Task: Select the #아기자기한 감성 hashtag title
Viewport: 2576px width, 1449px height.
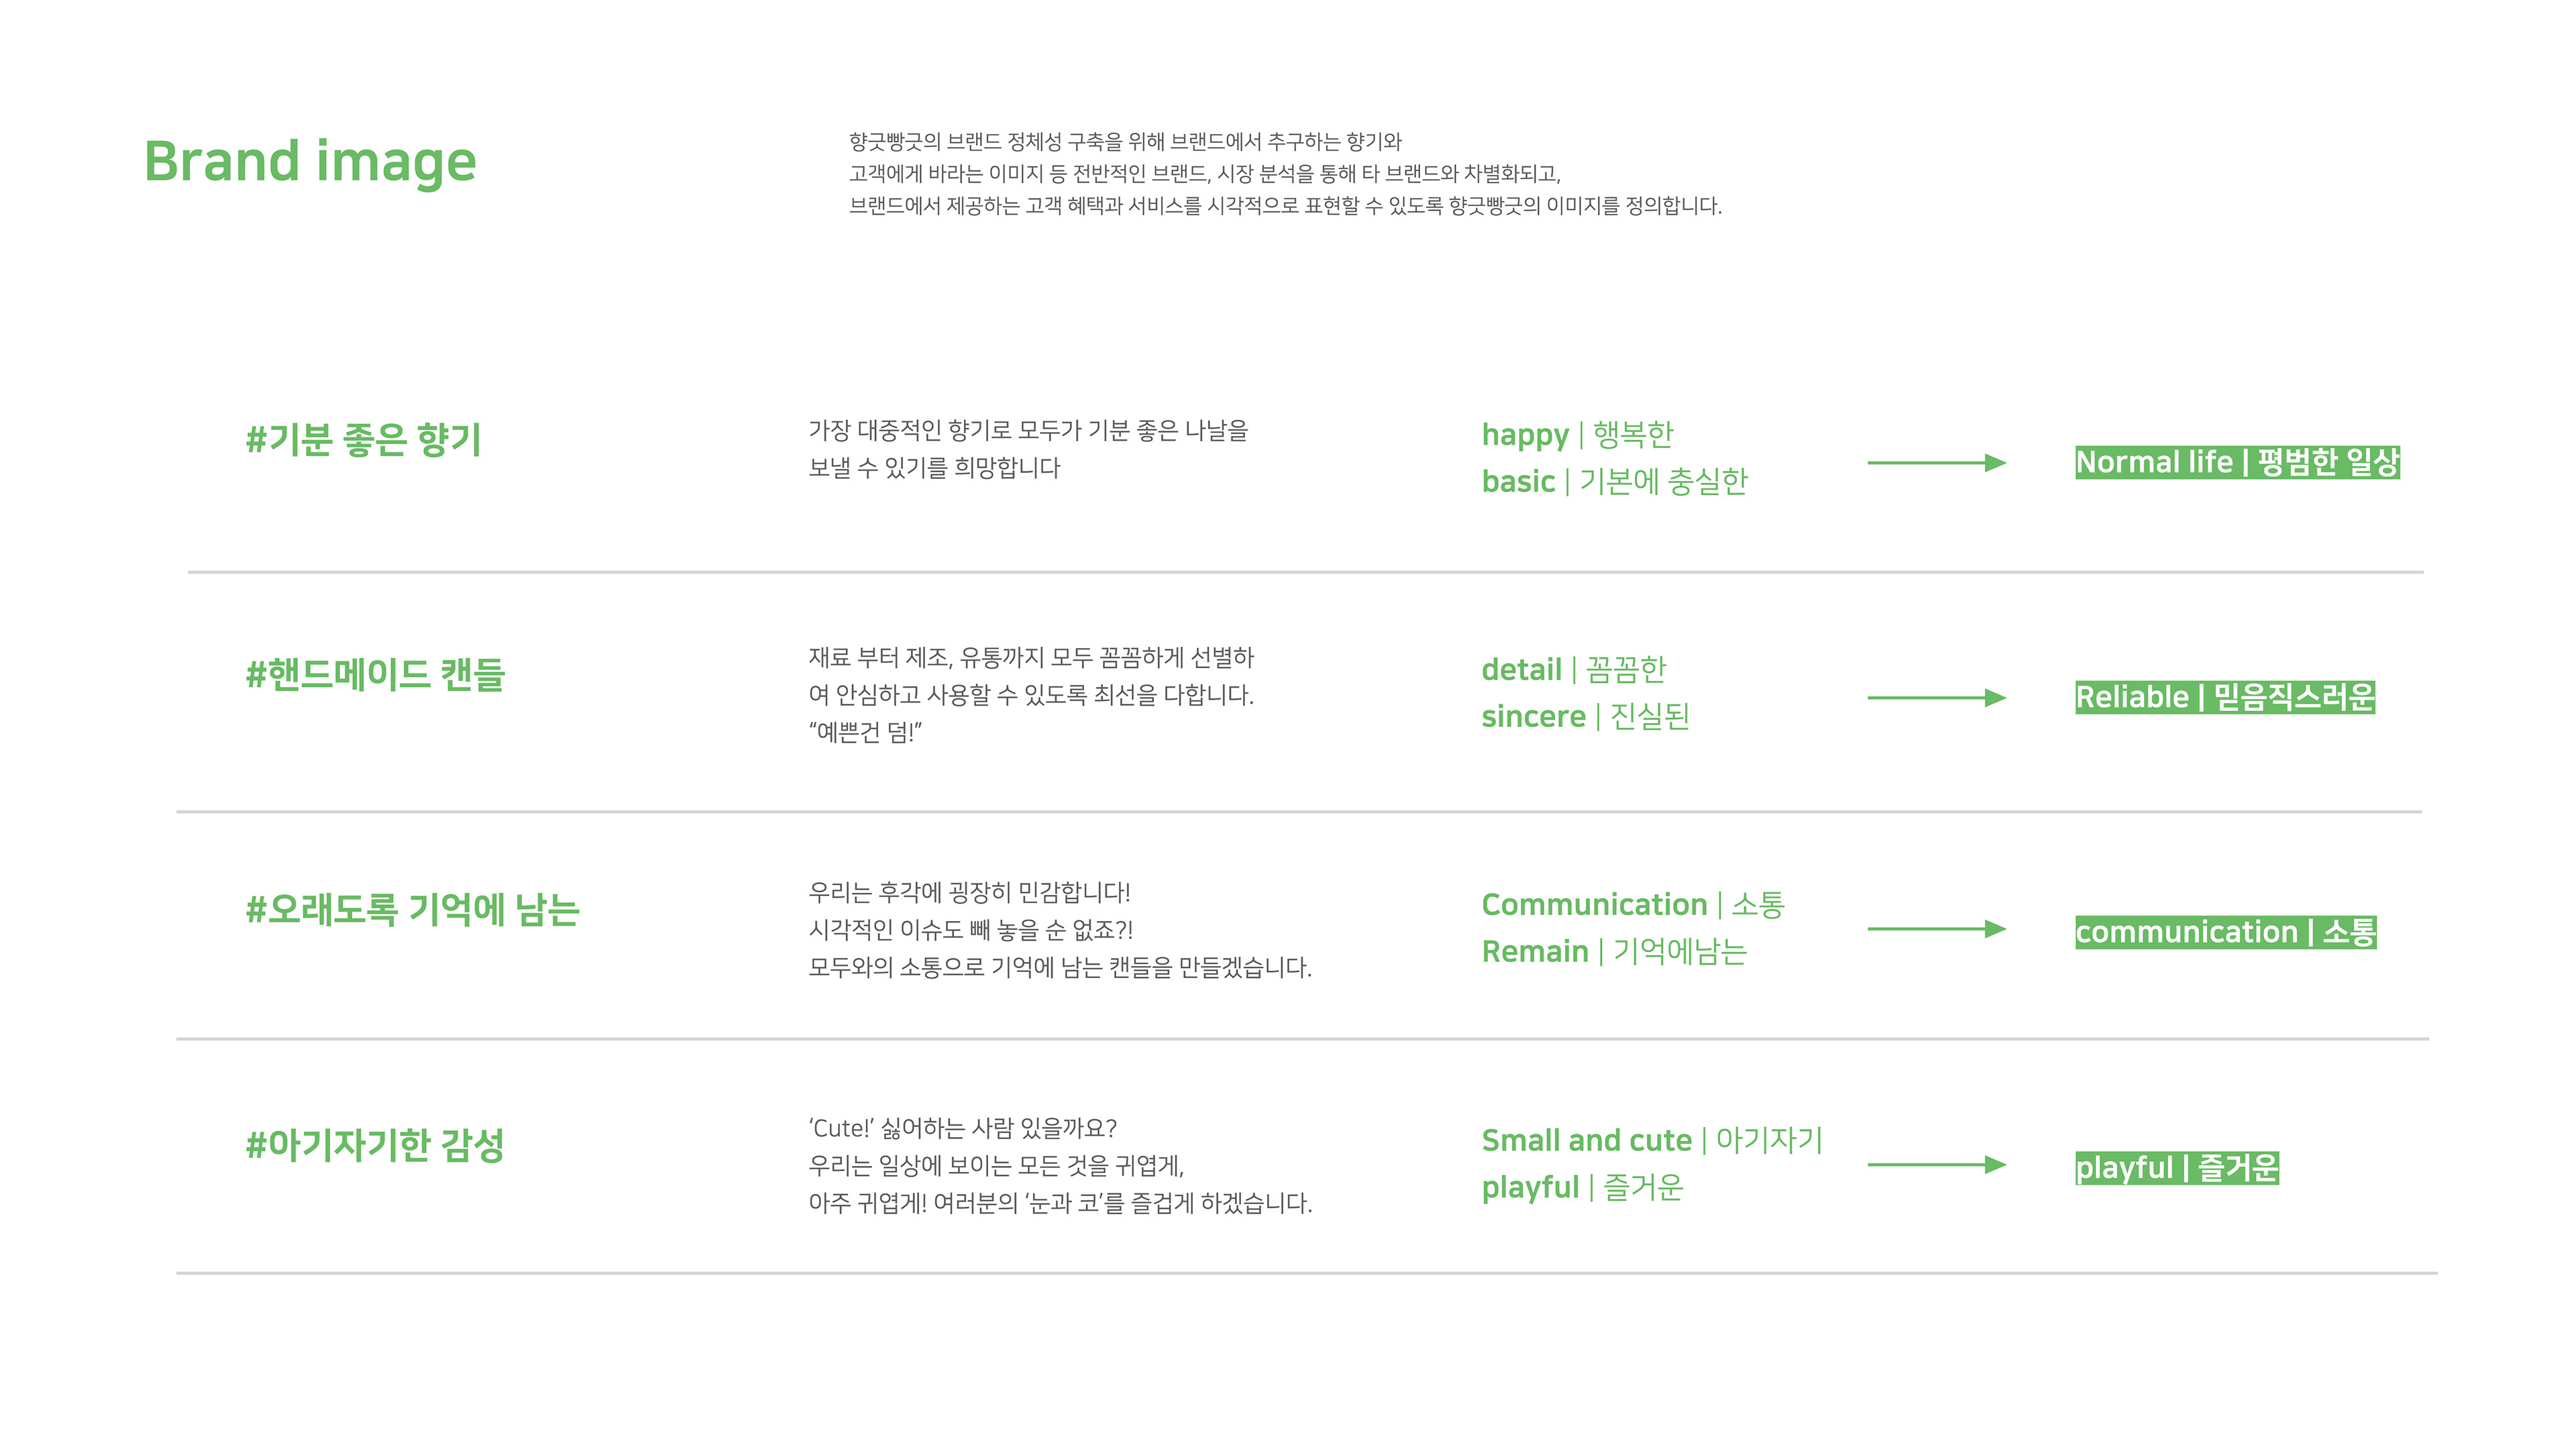Action: [375, 1145]
